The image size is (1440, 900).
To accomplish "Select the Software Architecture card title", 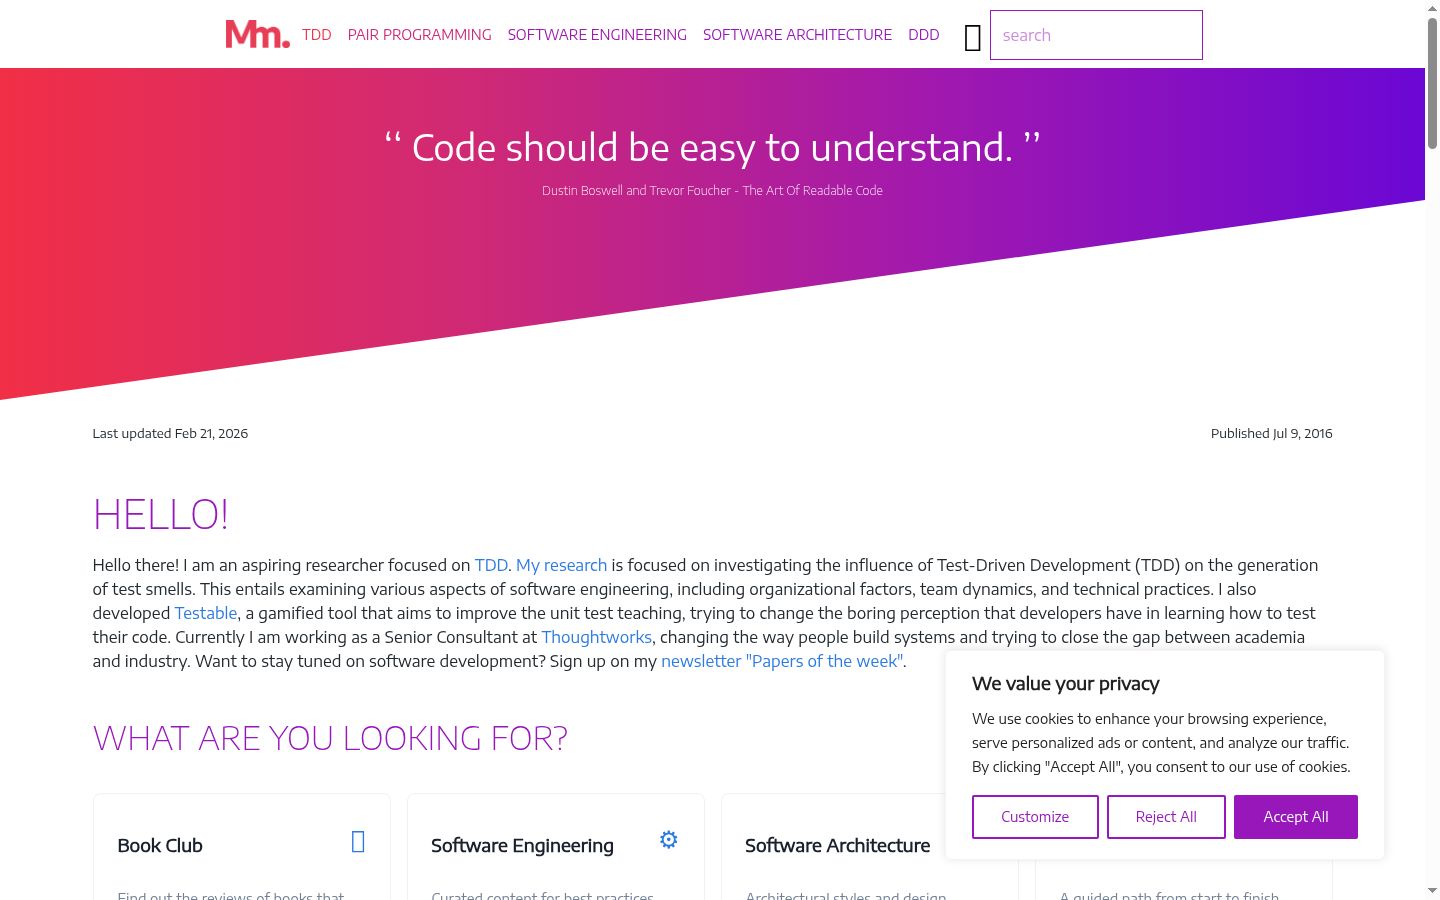I will point(837,845).
